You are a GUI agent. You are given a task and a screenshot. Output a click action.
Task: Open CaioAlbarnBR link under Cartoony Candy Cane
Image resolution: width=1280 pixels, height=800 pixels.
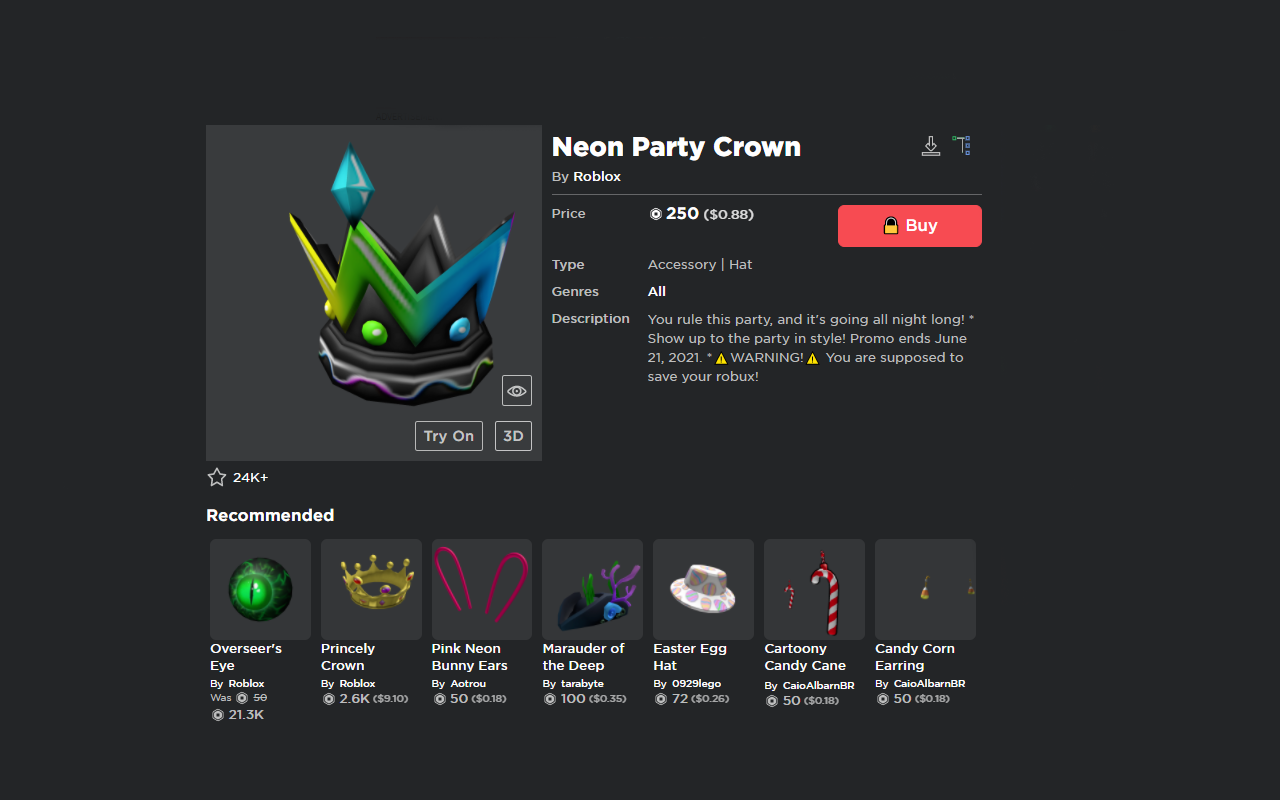click(x=819, y=685)
